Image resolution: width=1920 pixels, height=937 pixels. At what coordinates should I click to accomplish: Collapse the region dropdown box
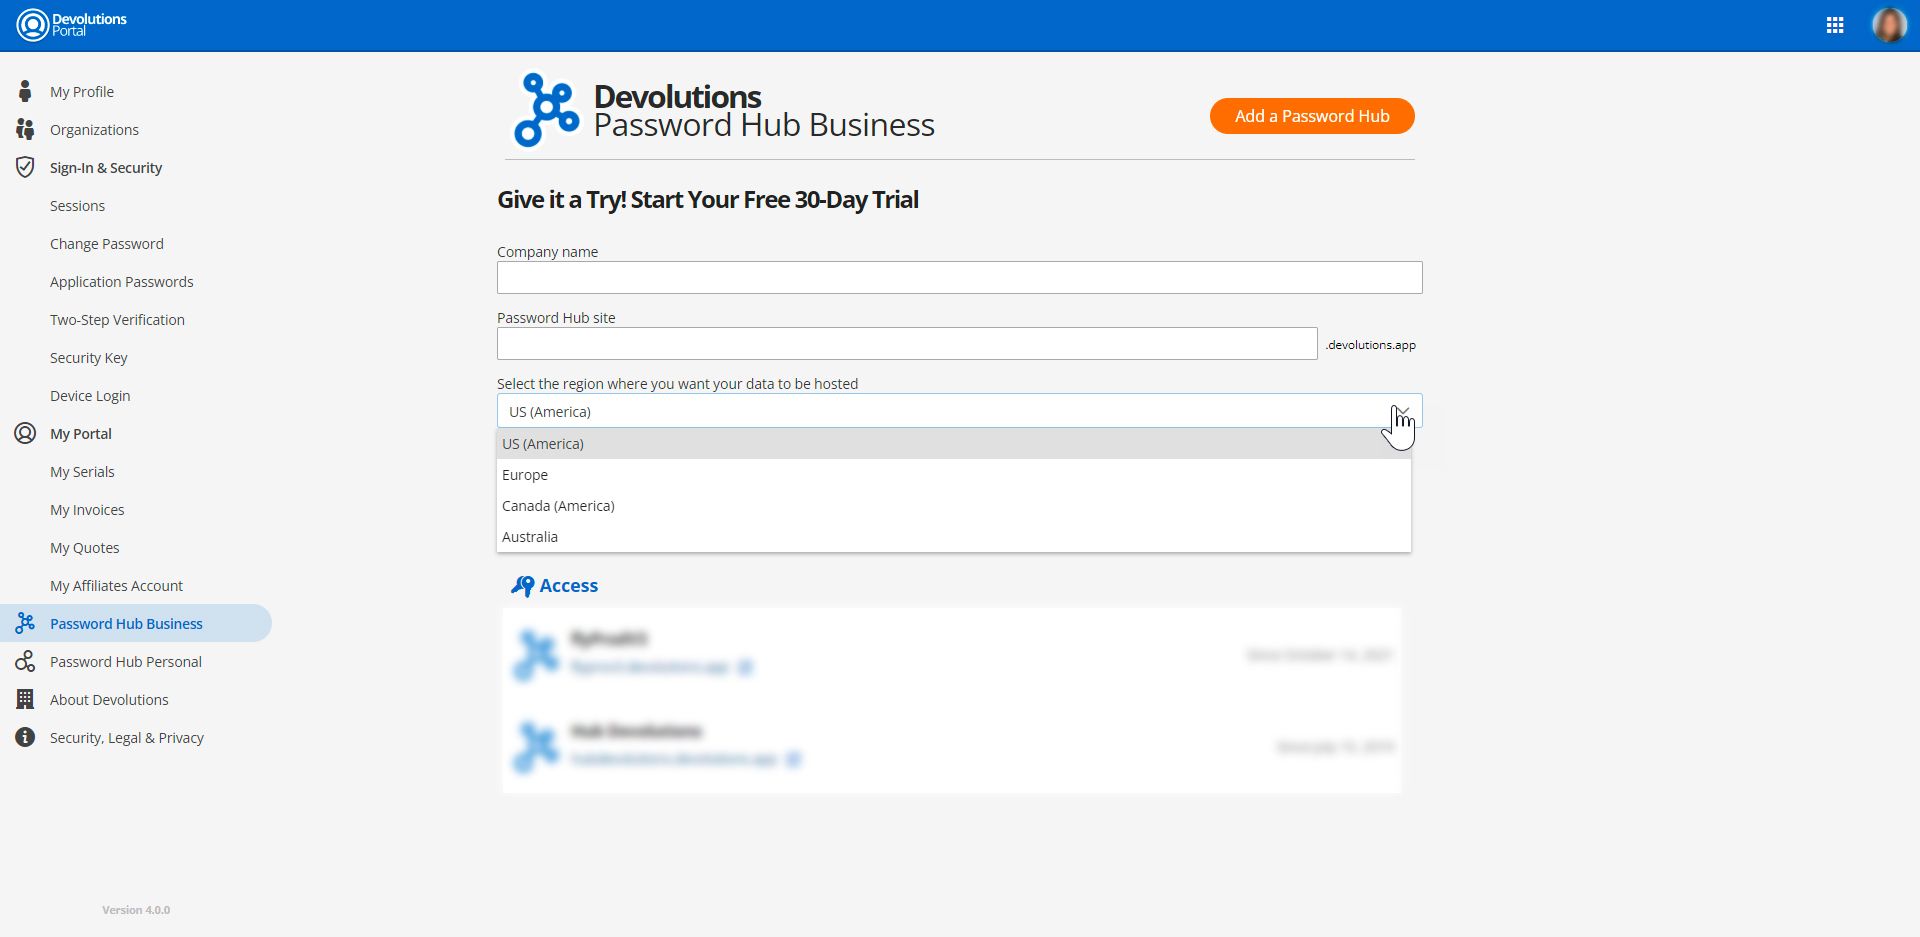point(1401,411)
